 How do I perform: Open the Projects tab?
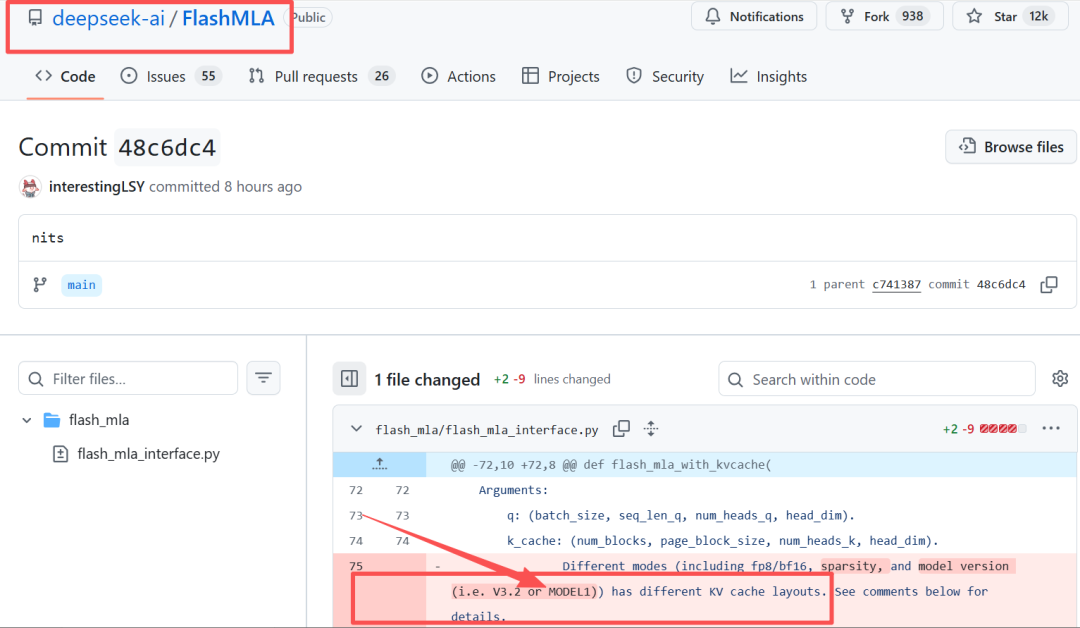click(561, 76)
